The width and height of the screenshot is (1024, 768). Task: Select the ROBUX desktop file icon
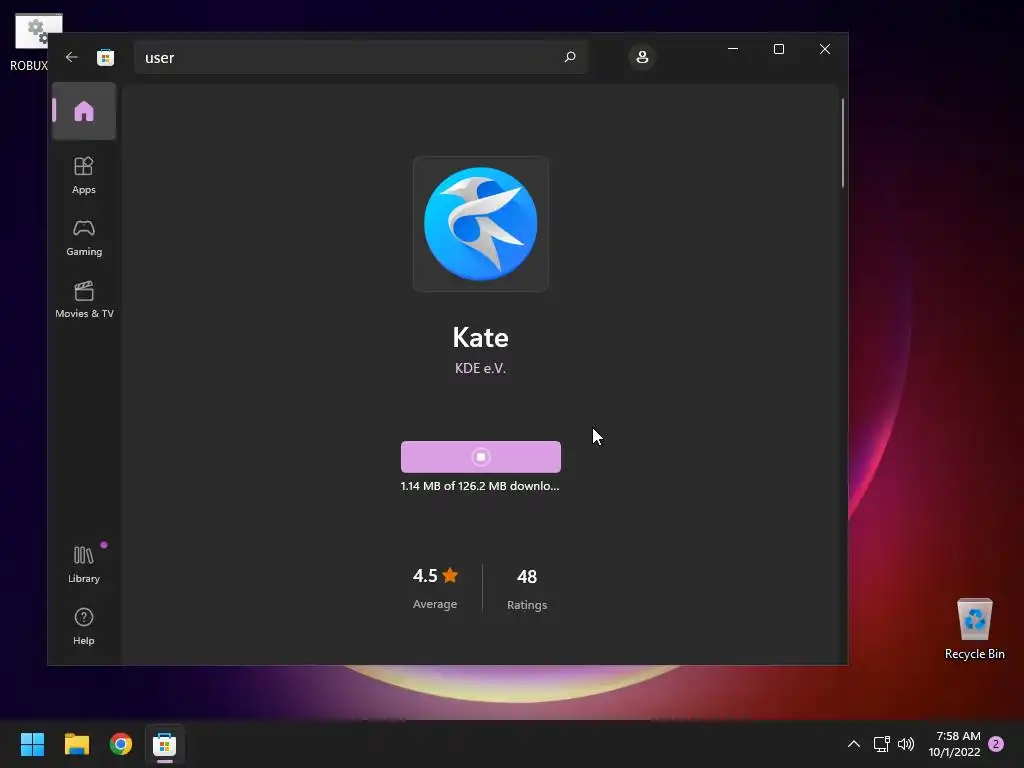[29, 42]
